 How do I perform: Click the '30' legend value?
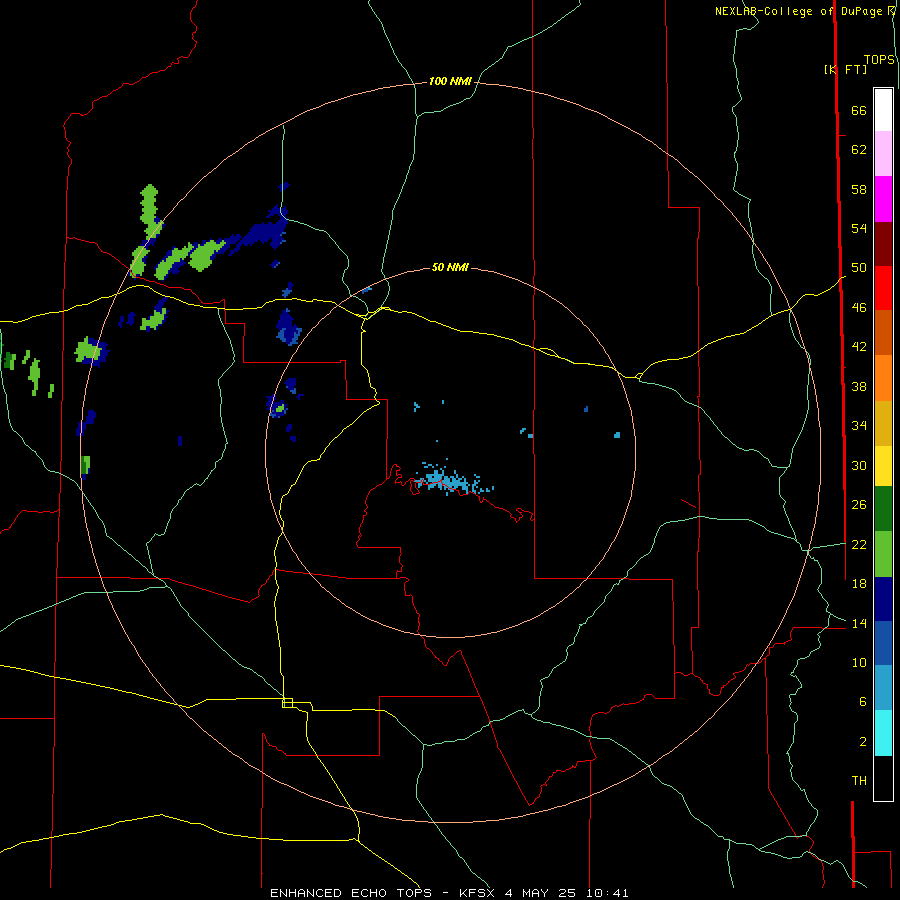click(x=859, y=465)
